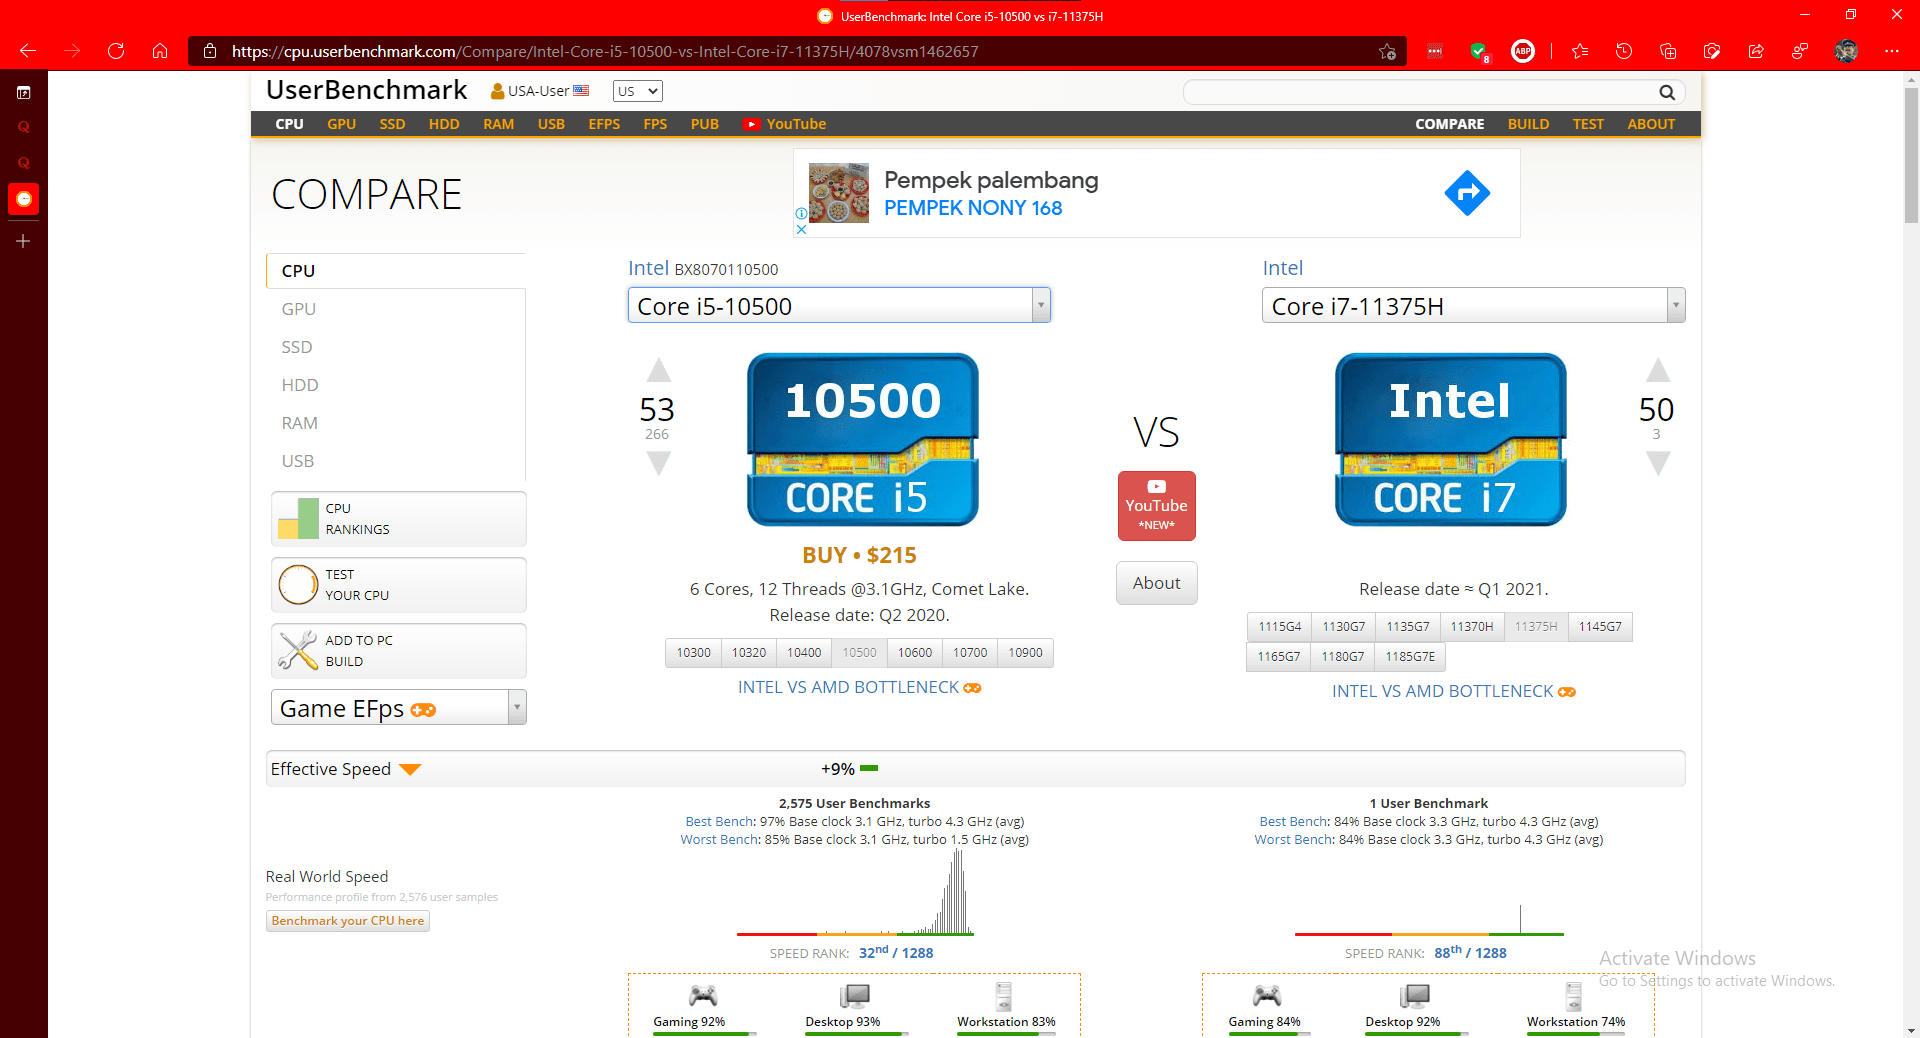Screen dimensions: 1920x1038
Task: Open the tab actions menu icon
Action: (x=23, y=93)
